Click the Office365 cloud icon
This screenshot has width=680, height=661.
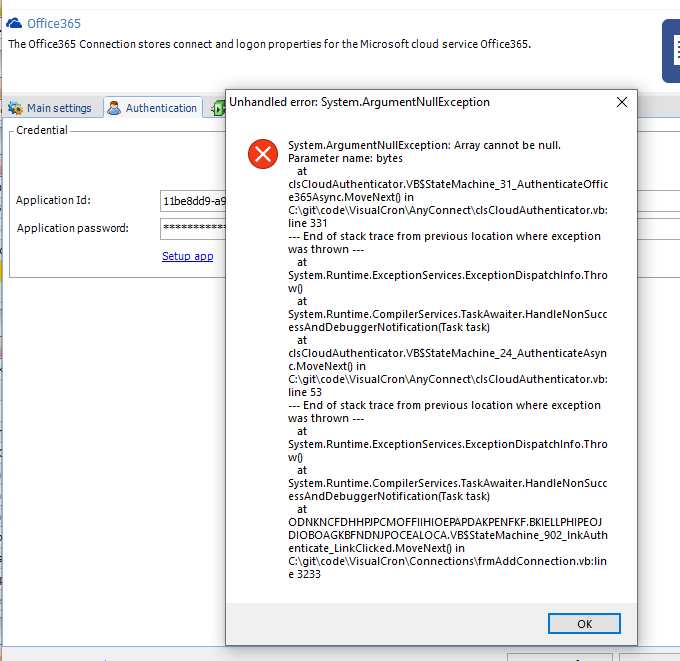[x=14, y=23]
